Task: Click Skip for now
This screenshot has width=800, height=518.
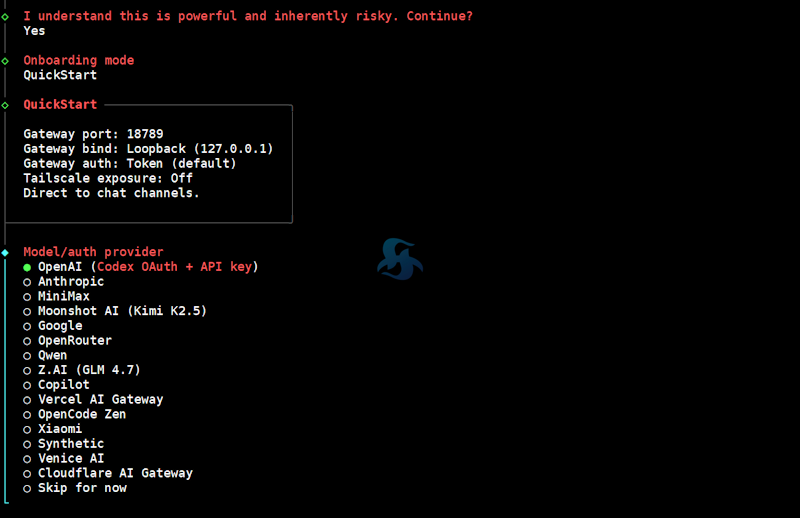Action: click(x=81, y=488)
